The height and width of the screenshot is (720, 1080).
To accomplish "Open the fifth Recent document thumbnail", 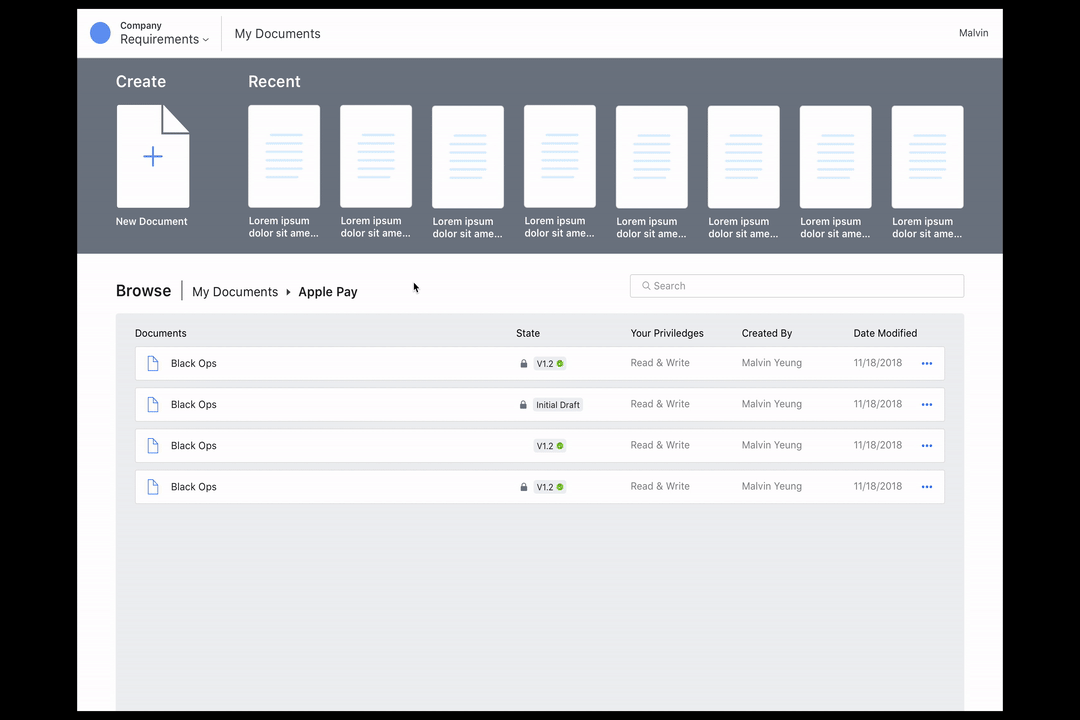I will [x=652, y=157].
